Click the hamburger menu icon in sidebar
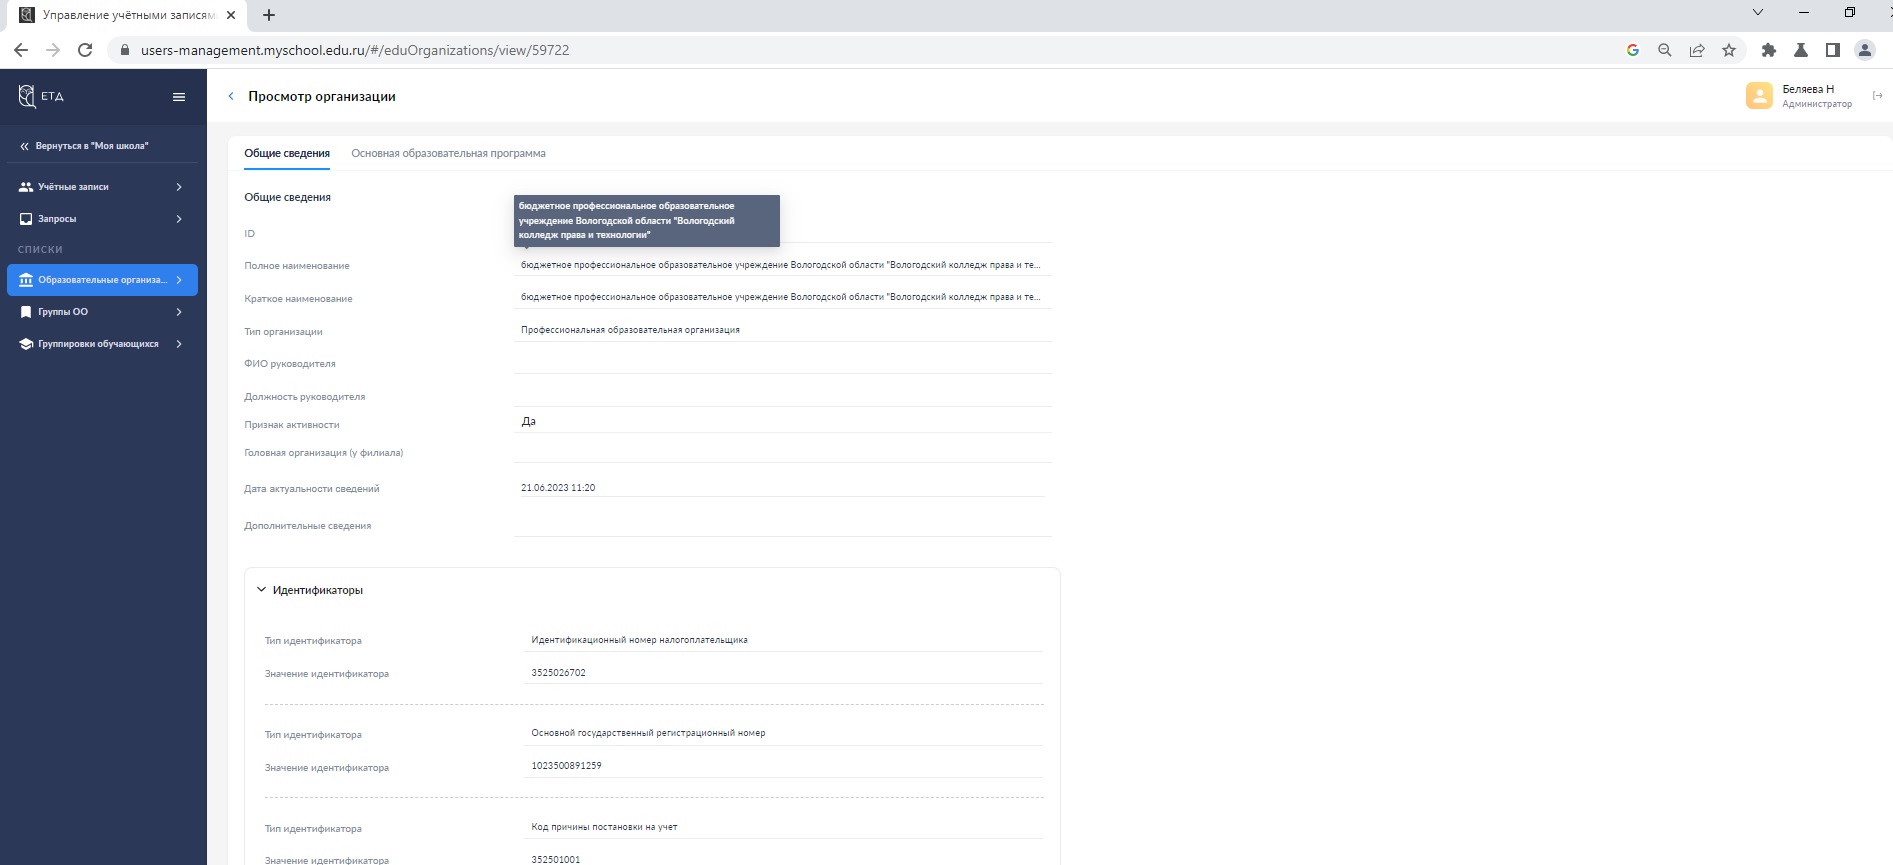This screenshot has height=865, width=1893. click(x=179, y=97)
